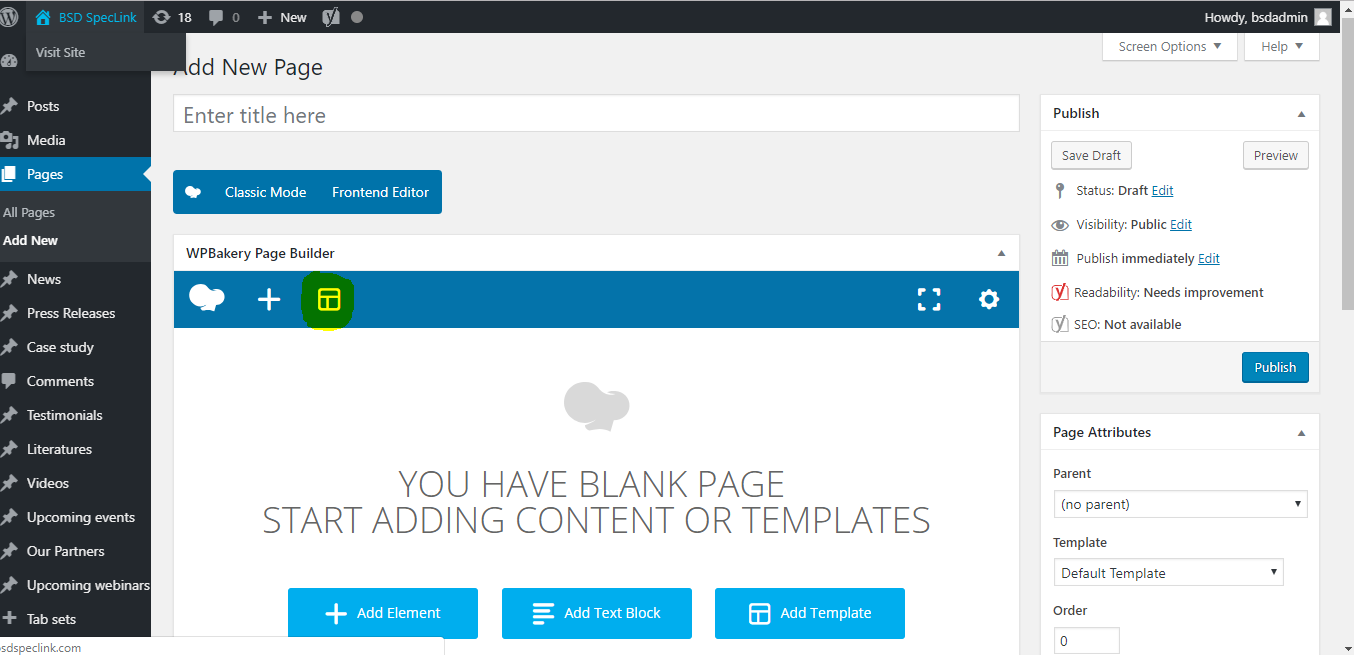Click the templates icon in WPBakery toolbar

click(x=329, y=299)
